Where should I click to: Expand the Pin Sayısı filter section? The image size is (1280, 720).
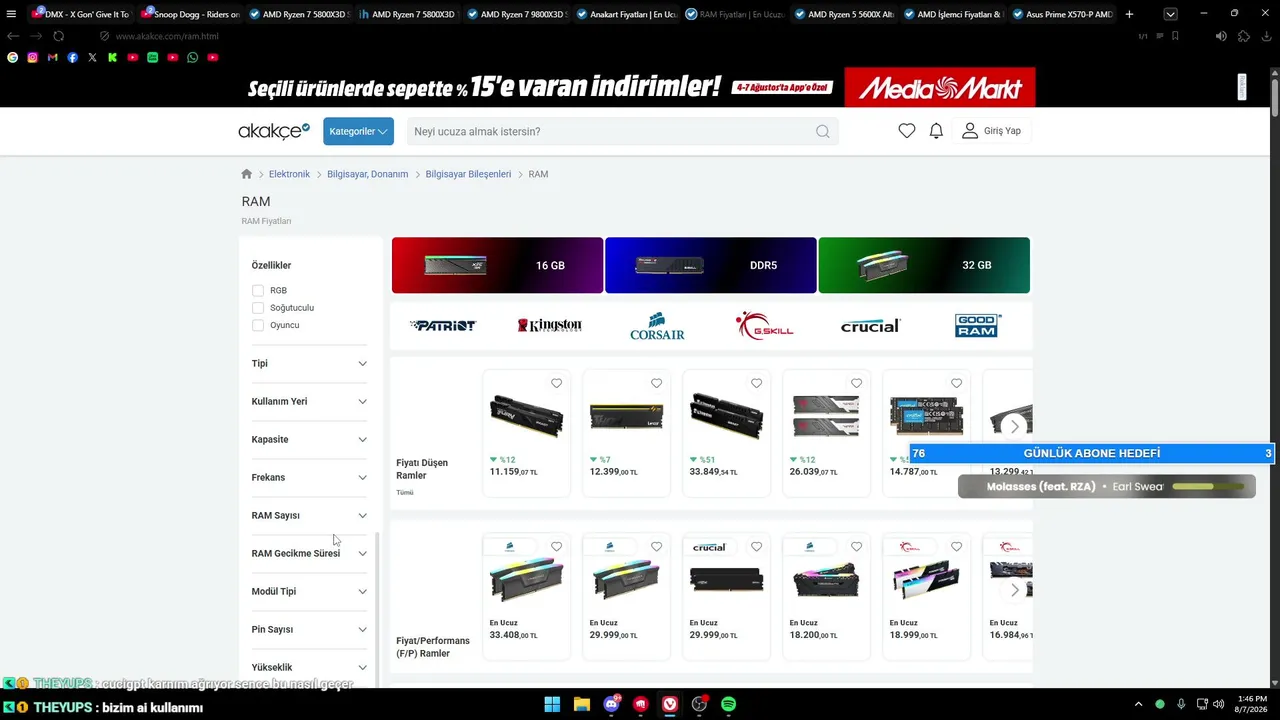pos(309,629)
